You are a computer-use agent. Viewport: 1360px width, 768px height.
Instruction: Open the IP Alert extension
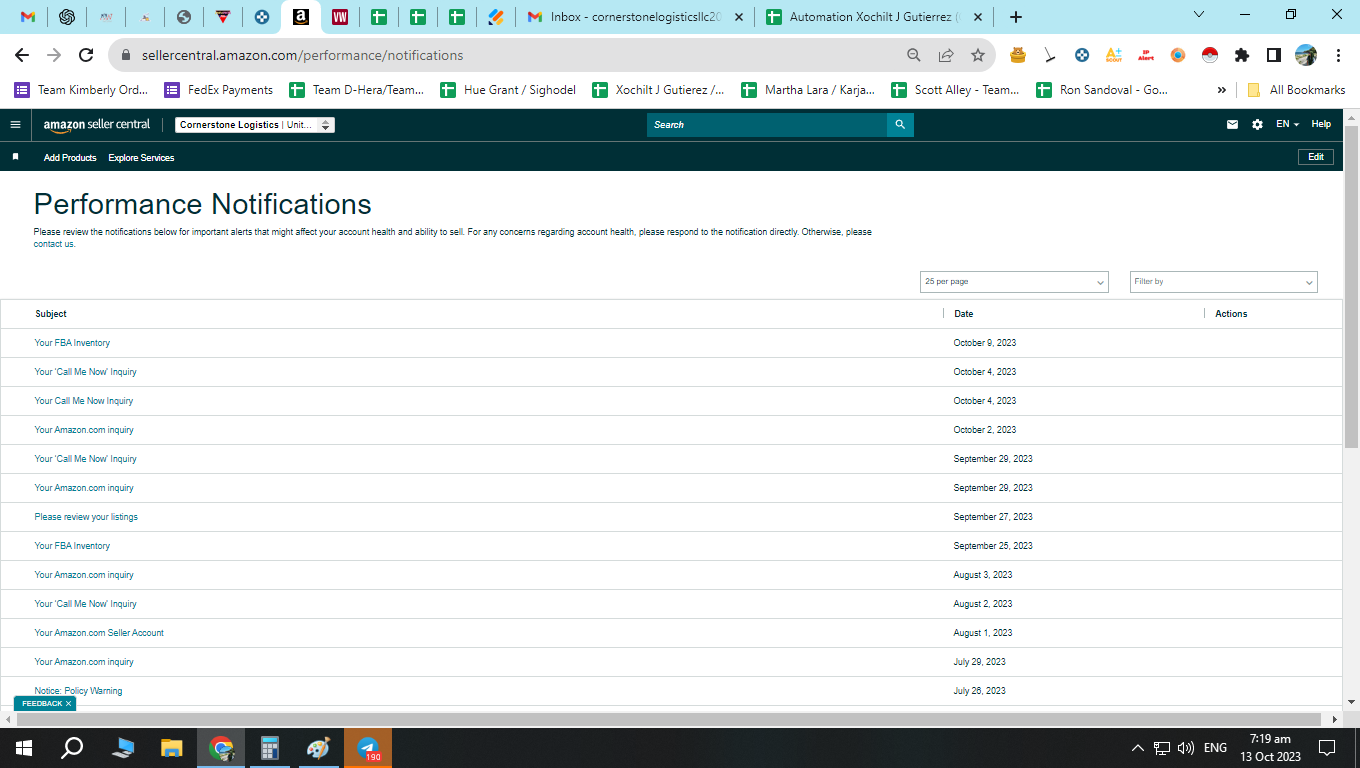1146,56
